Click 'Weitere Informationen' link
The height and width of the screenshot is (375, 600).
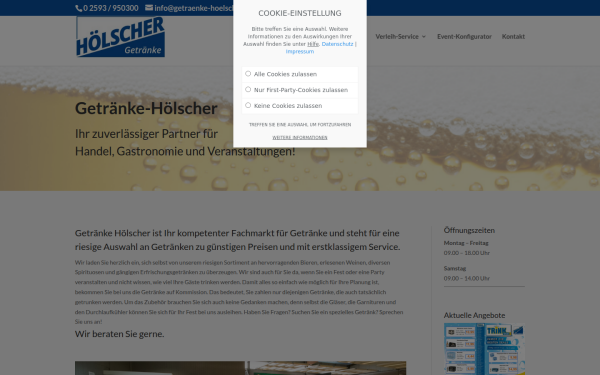click(300, 137)
